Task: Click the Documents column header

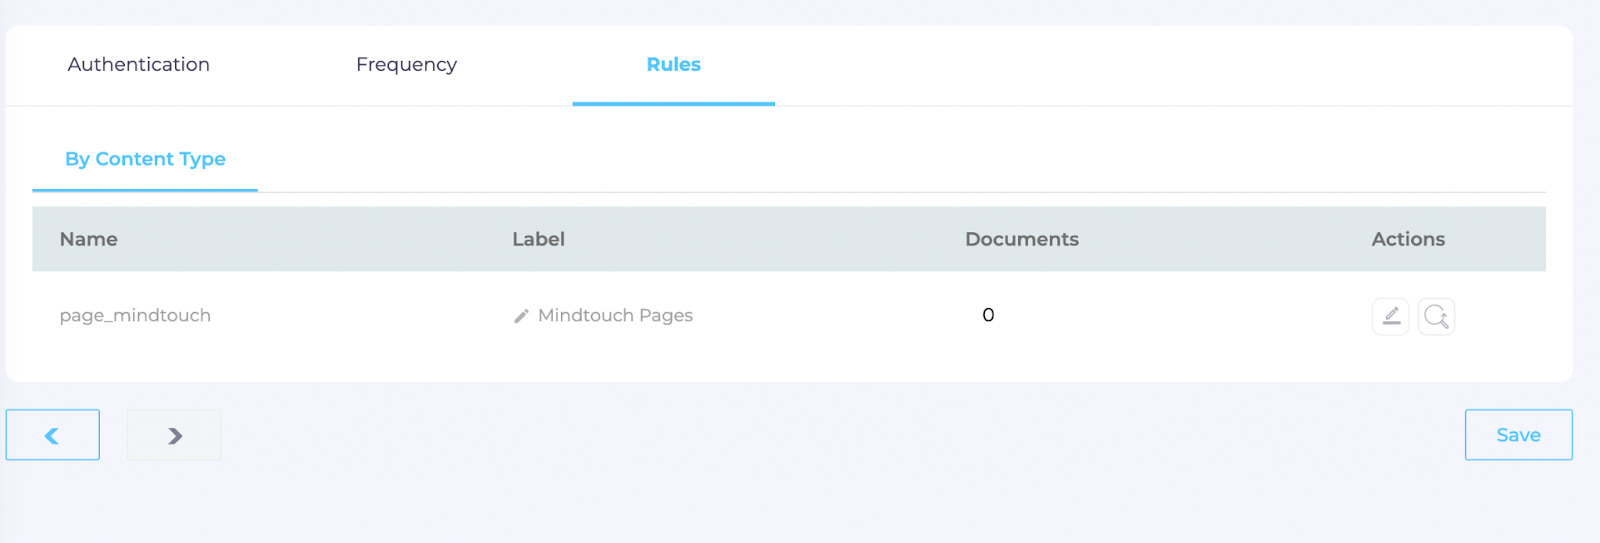Action: [1021, 239]
